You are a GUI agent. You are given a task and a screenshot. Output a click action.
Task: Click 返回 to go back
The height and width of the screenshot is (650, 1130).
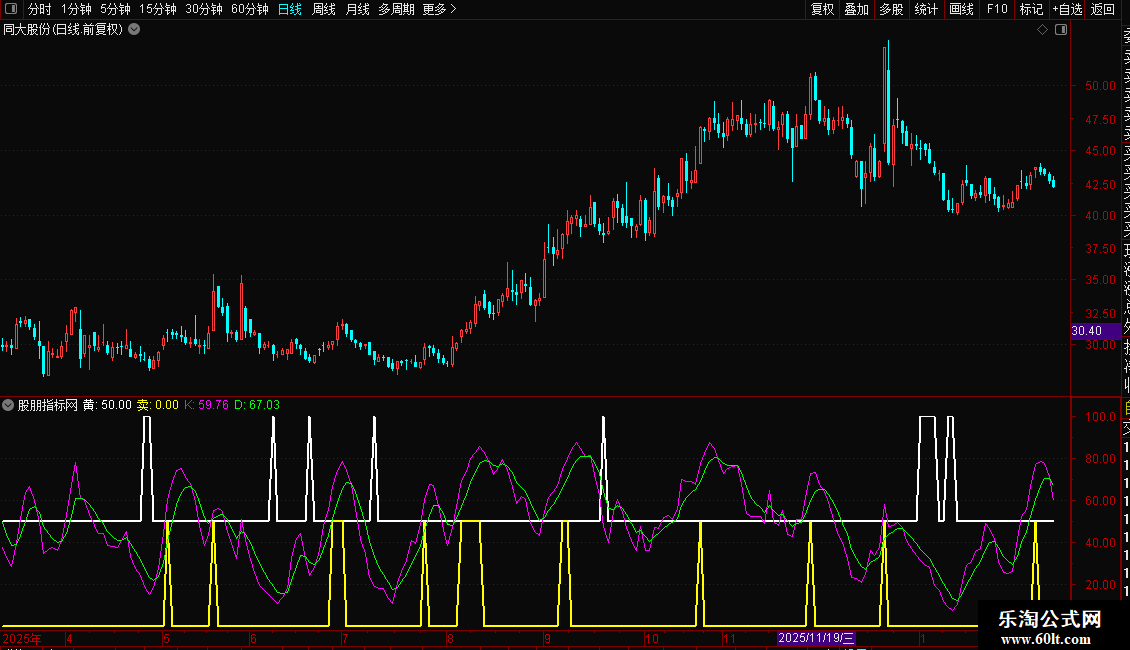[x=1103, y=9]
